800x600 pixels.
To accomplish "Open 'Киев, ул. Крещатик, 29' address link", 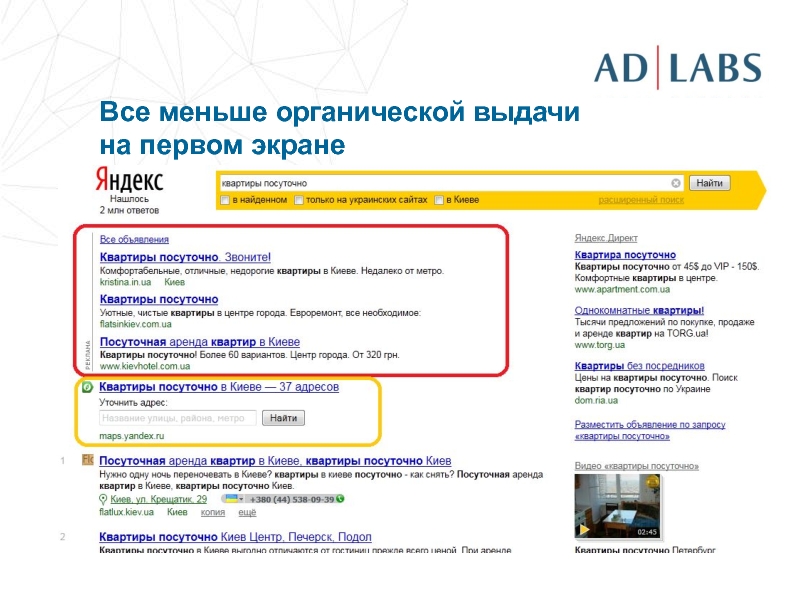I will tap(159, 499).
